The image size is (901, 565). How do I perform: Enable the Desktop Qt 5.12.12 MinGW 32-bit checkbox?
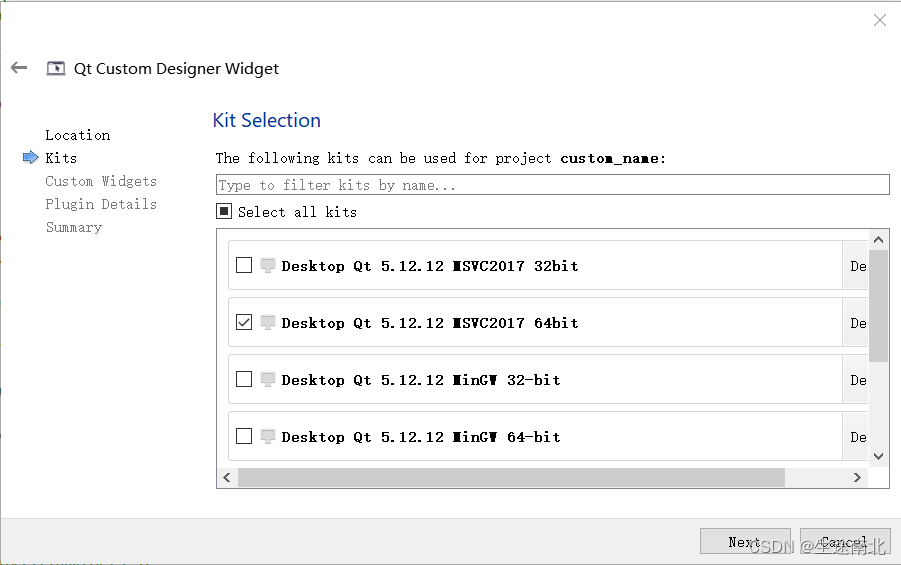pyautogui.click(x=244, y=379)
